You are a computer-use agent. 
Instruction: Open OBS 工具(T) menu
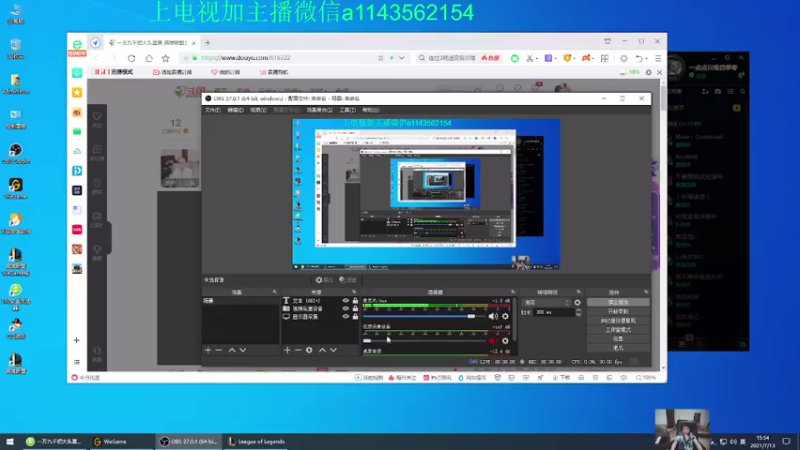[x=347, y=110]
